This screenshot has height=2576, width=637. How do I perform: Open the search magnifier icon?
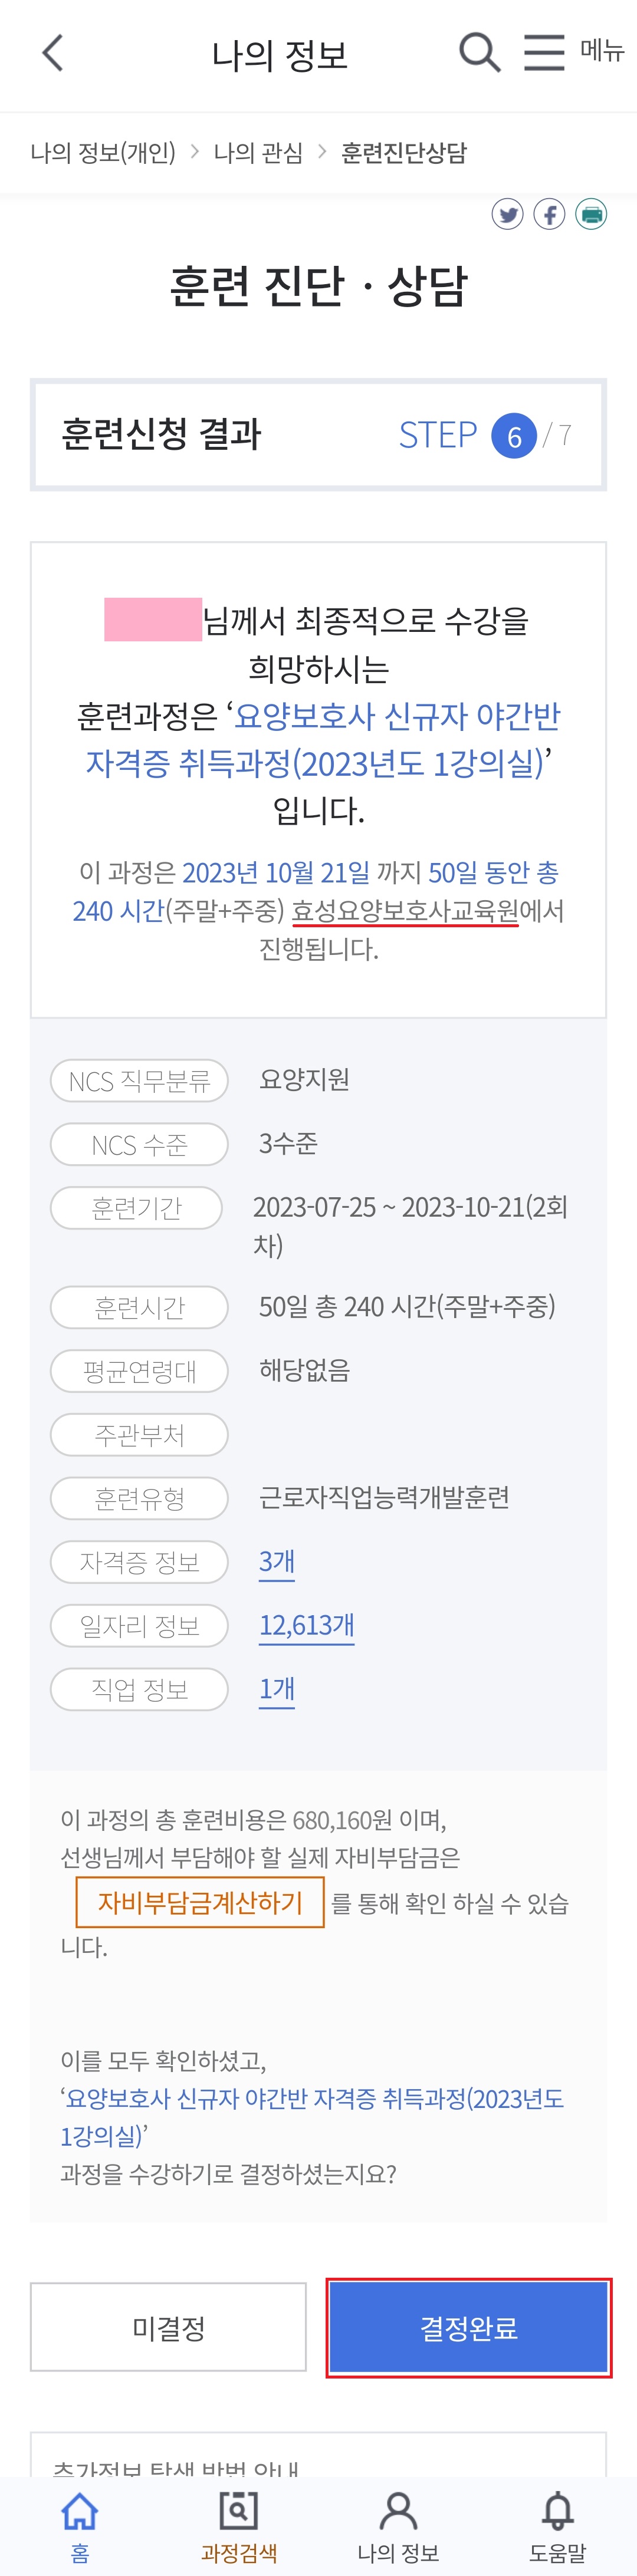[x=480, y=52]
